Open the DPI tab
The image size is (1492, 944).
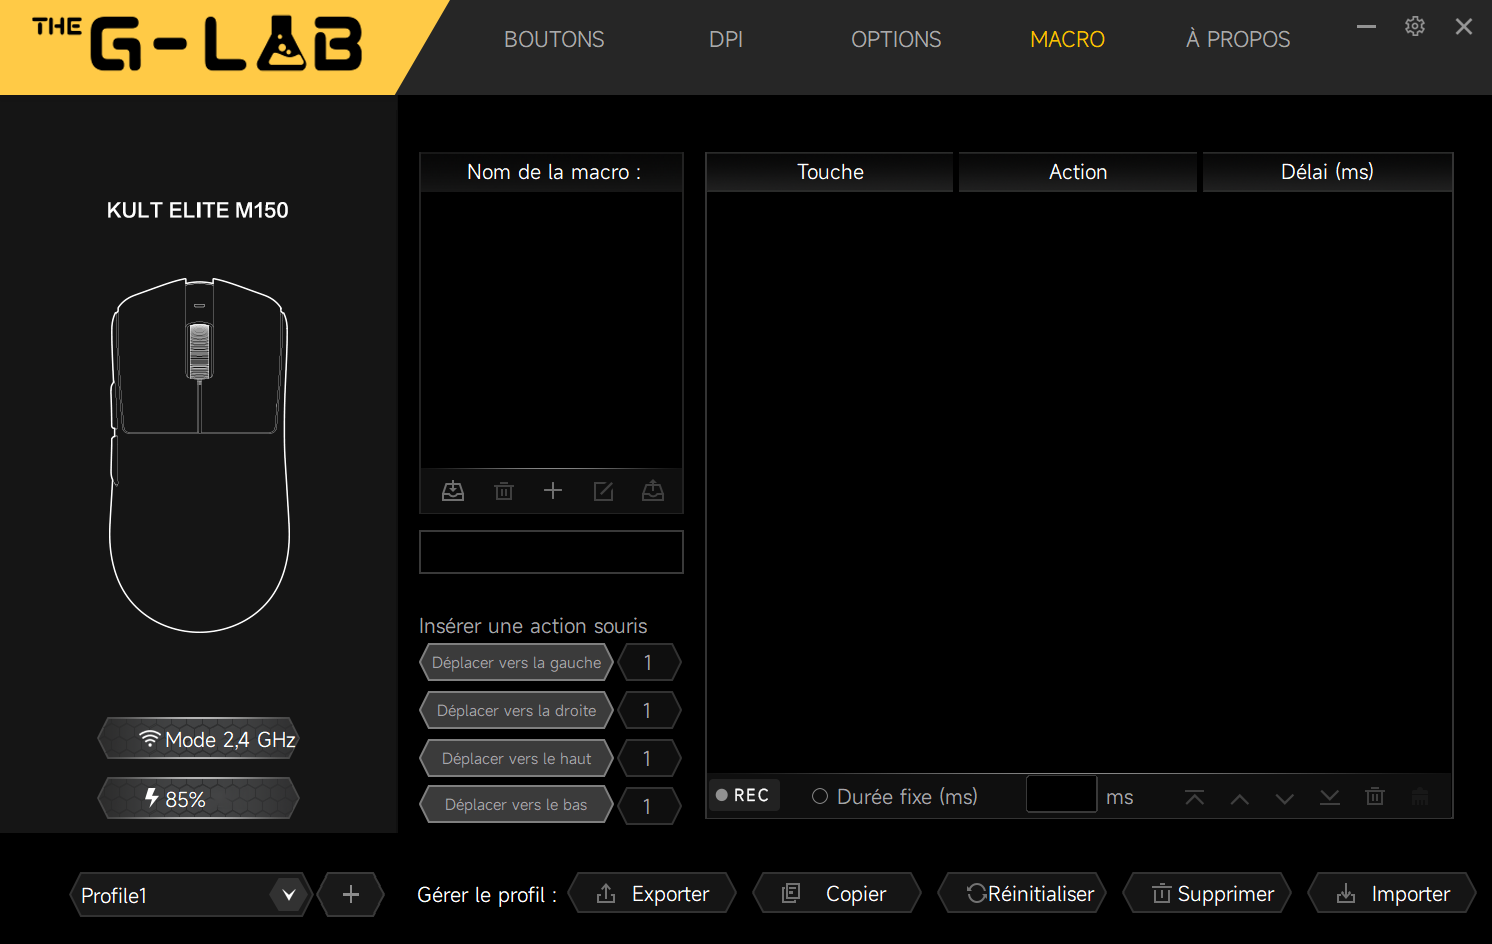[x=726, y=39]
